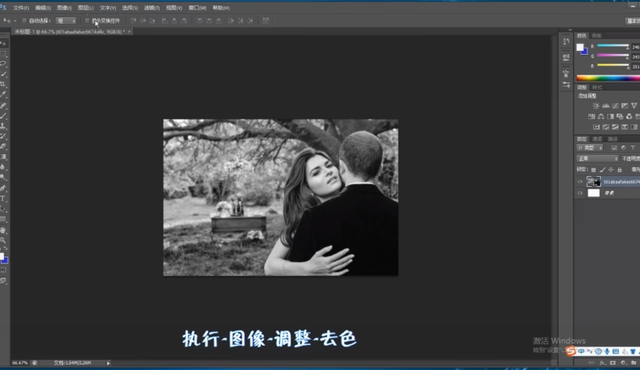
Task: Select the Crop tool
Action: tap(3, 84)
